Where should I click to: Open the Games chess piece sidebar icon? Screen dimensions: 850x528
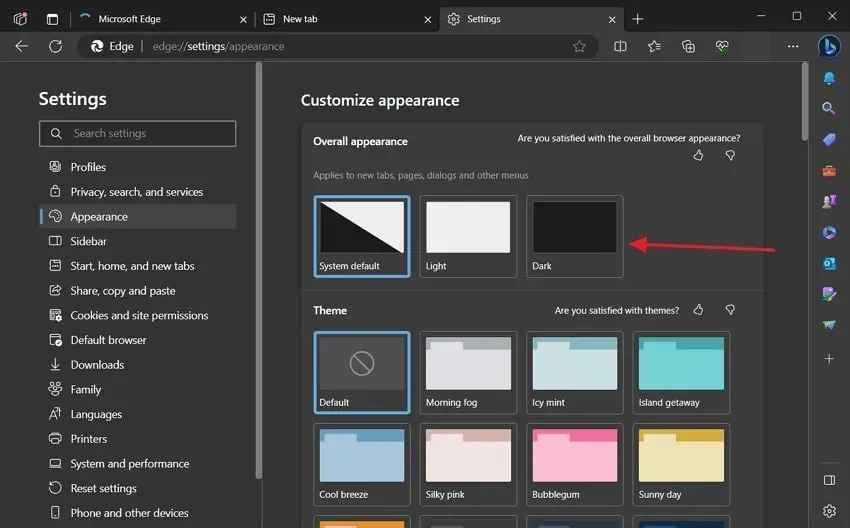pos(829,202)
